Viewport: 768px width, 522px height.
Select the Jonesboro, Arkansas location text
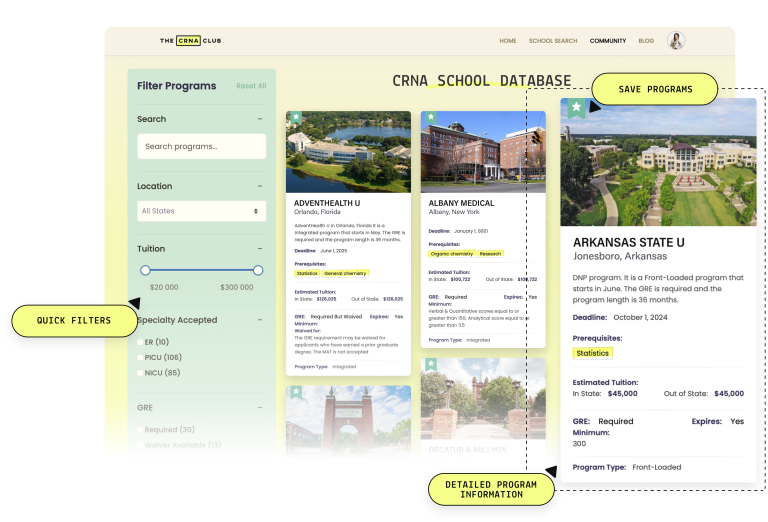[x=620, y=256]
